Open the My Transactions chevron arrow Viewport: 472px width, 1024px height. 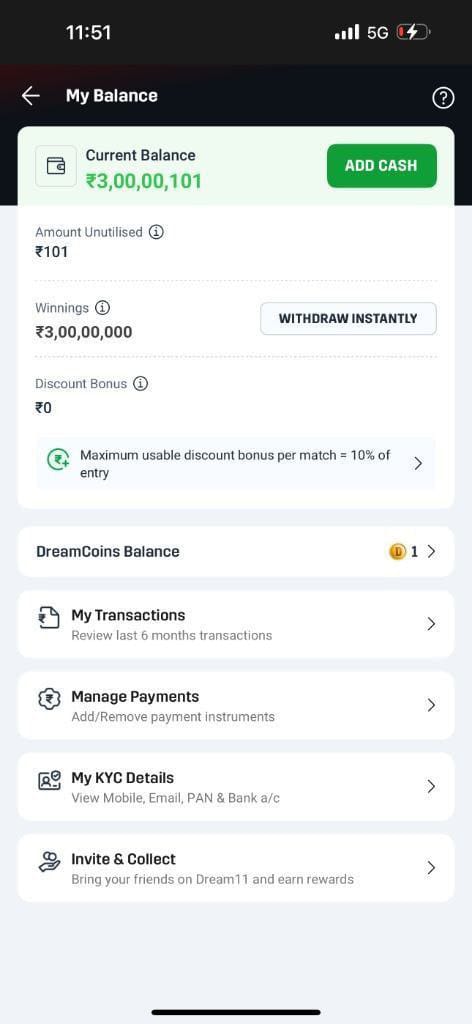[431, 624]
